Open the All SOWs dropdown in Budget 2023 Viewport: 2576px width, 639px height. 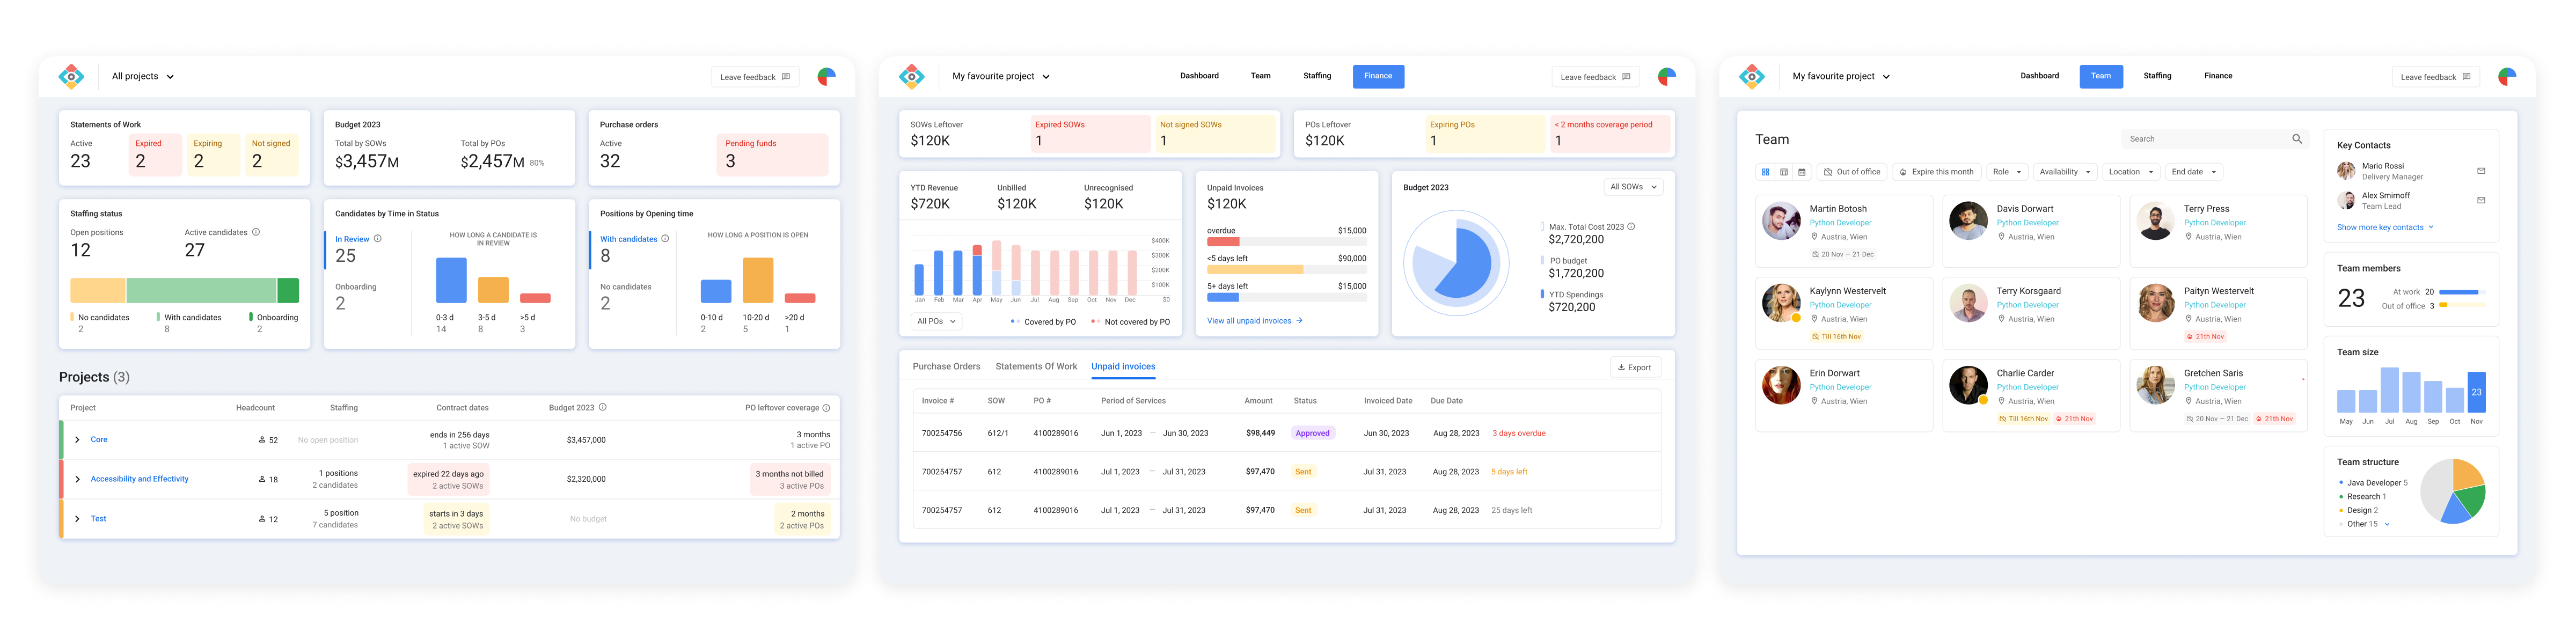(1633, 187)
